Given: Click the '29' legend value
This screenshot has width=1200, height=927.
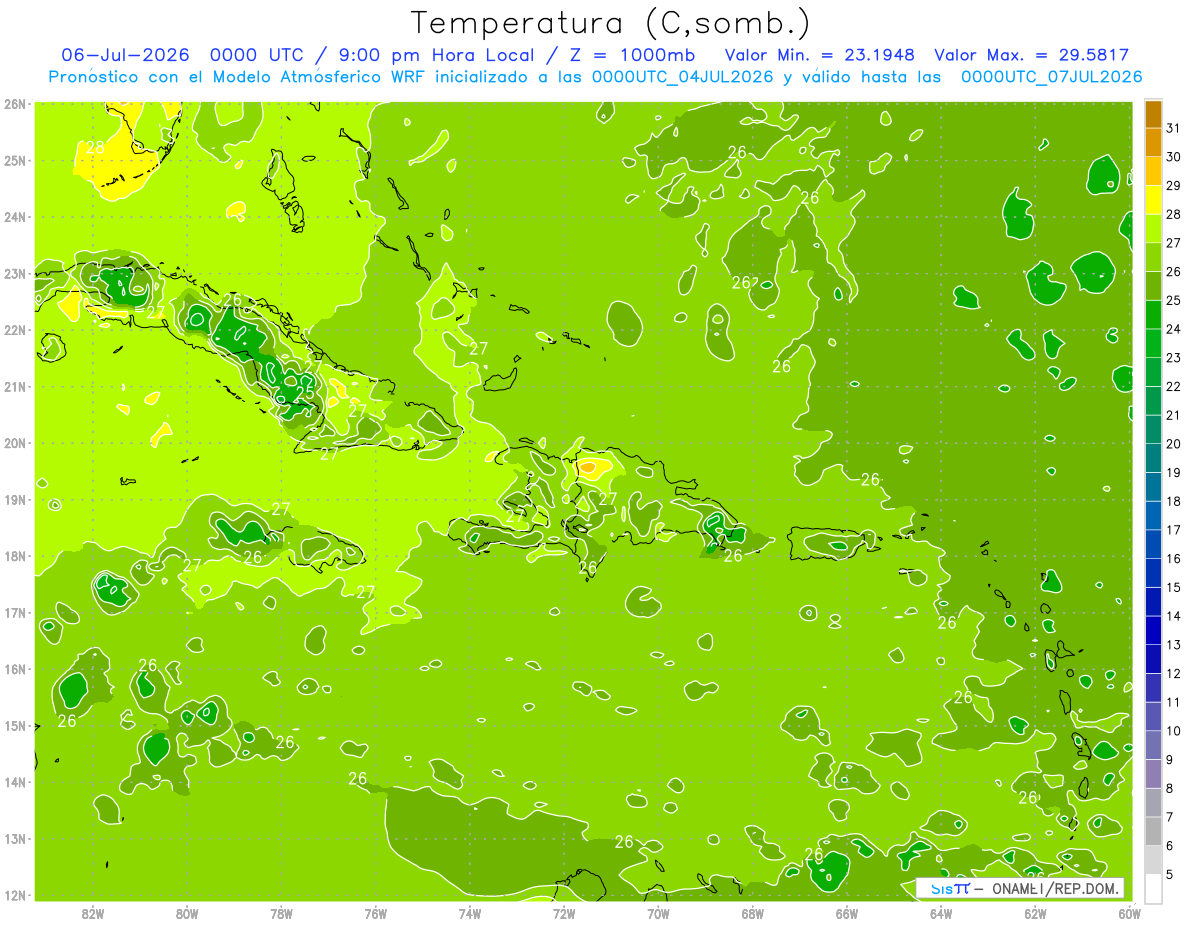Looking at the screenshot, I should coord(1174,186).
